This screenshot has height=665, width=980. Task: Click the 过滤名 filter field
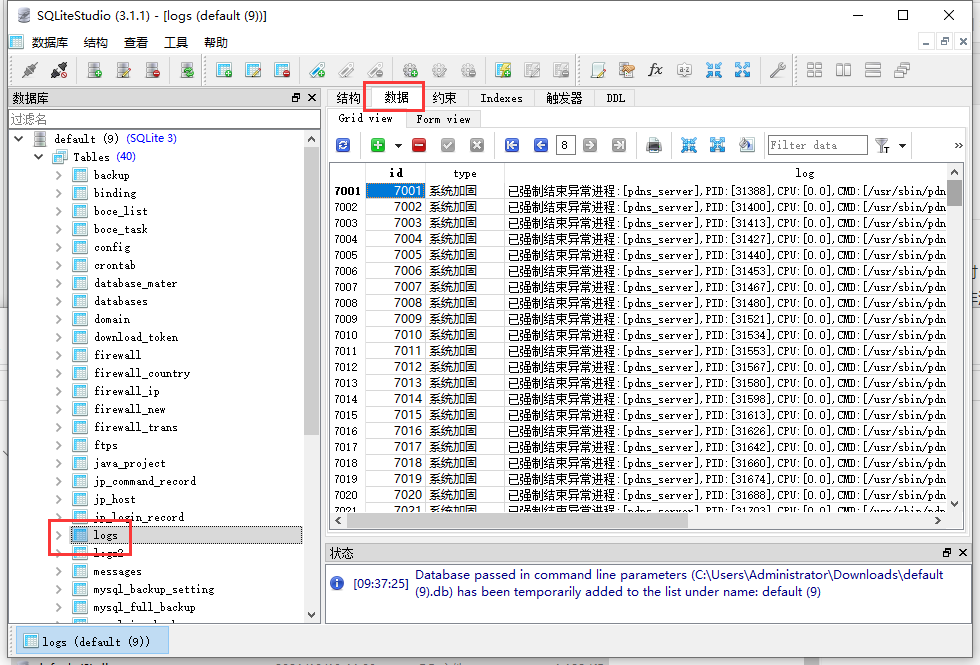164,119
